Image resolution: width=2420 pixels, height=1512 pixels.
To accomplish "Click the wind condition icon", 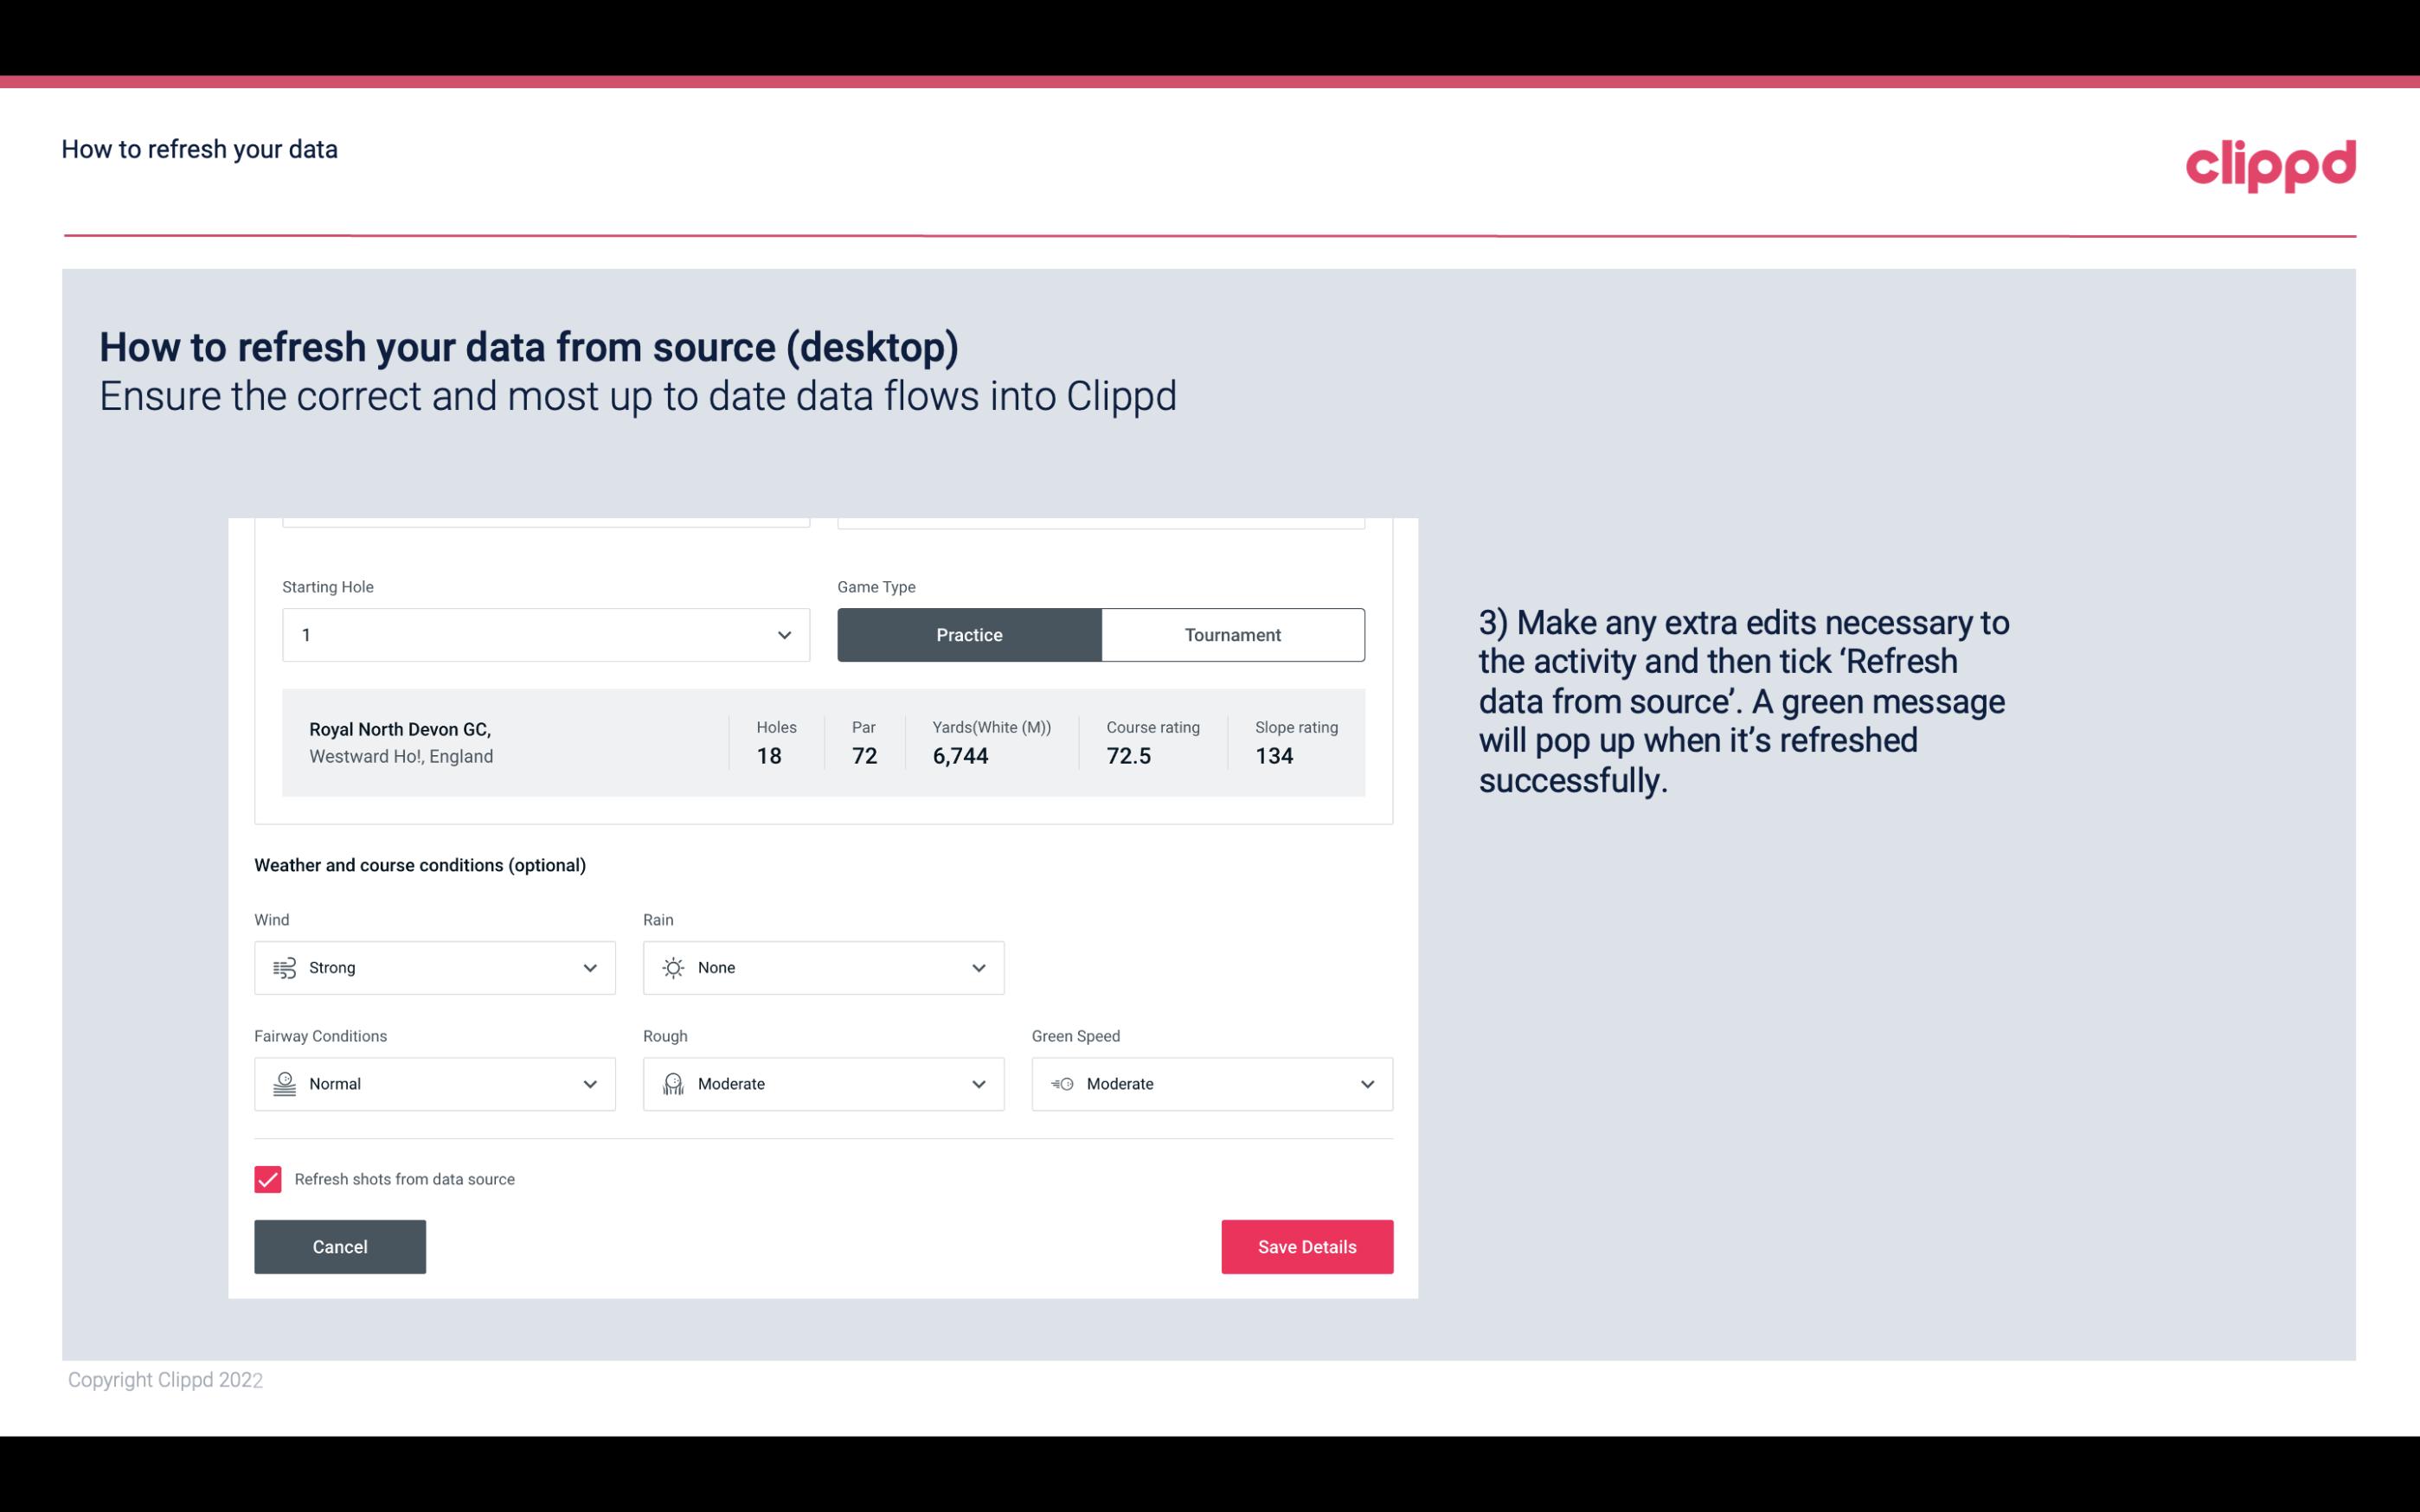I will coord(284,967).
